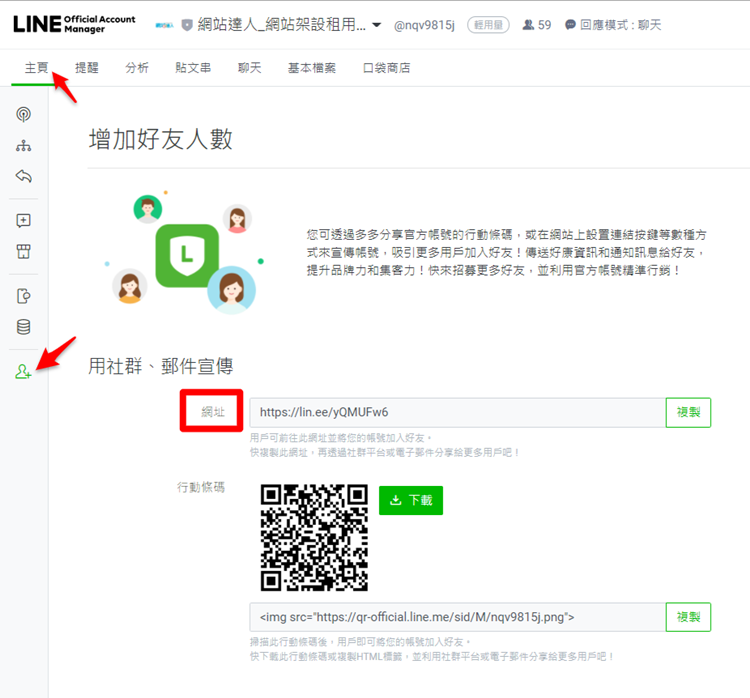Copy the img HTML tag with 複製 button
Screen dimensions: 750x698
pos(688,617)
